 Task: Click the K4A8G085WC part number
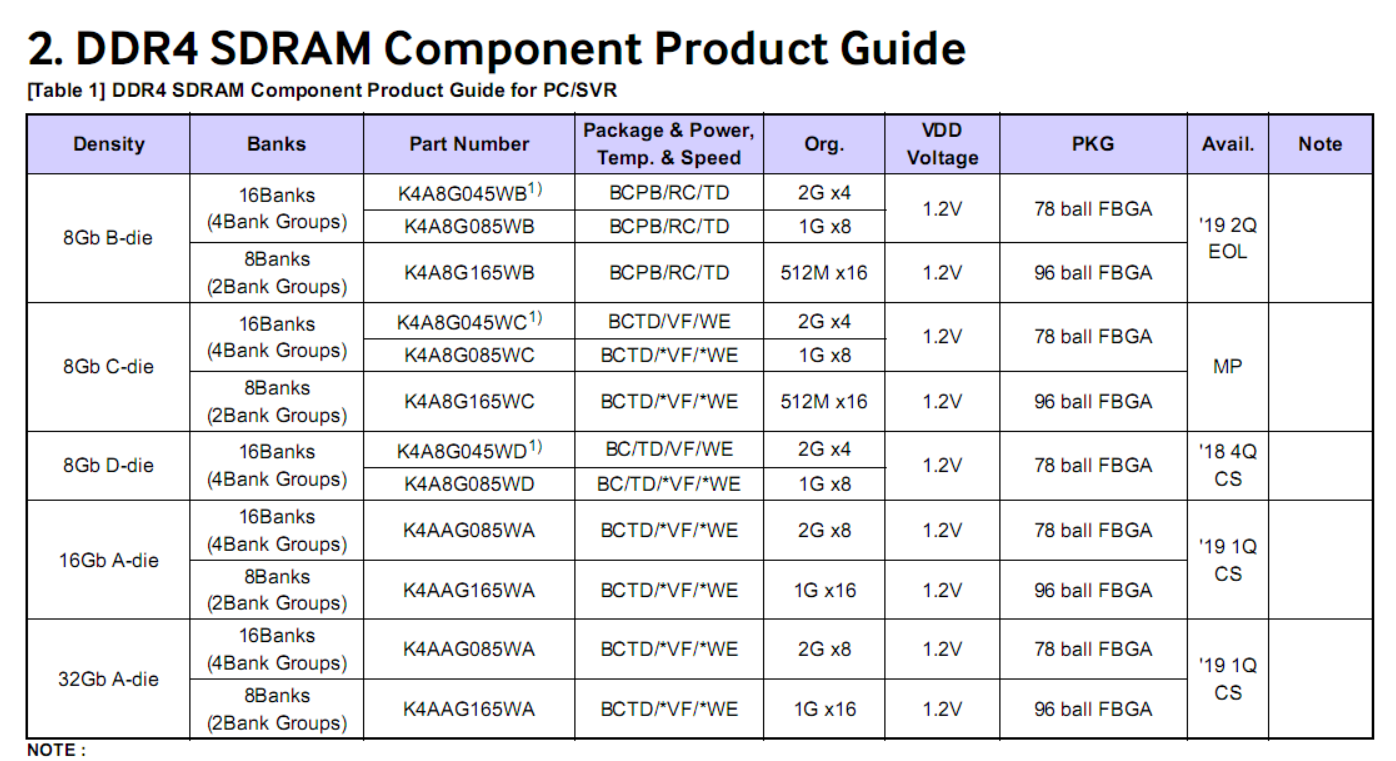pos(469,355)
